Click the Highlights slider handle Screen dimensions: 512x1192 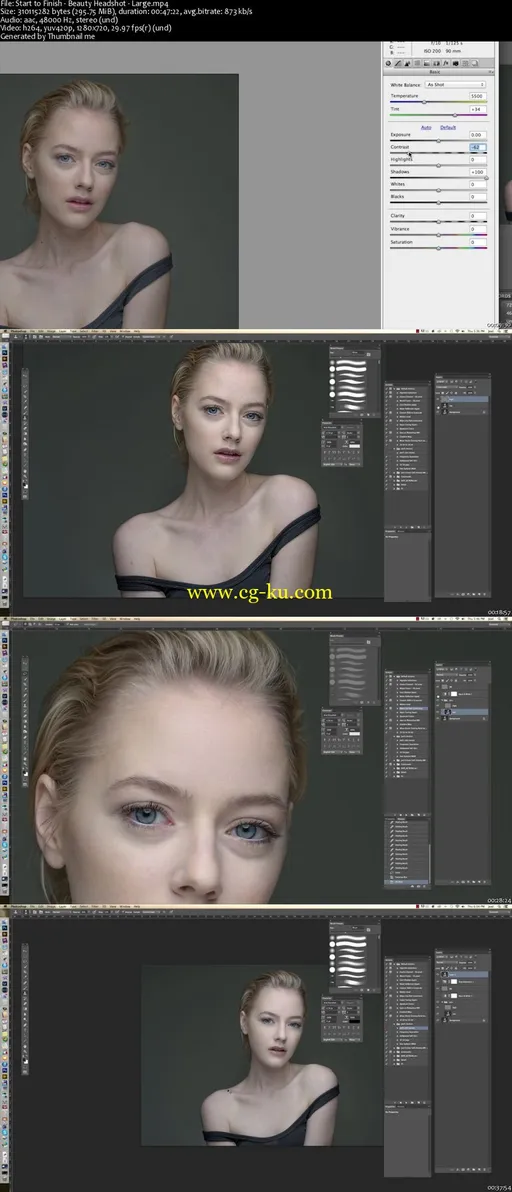pyautogui.click(x=438, y=166)
